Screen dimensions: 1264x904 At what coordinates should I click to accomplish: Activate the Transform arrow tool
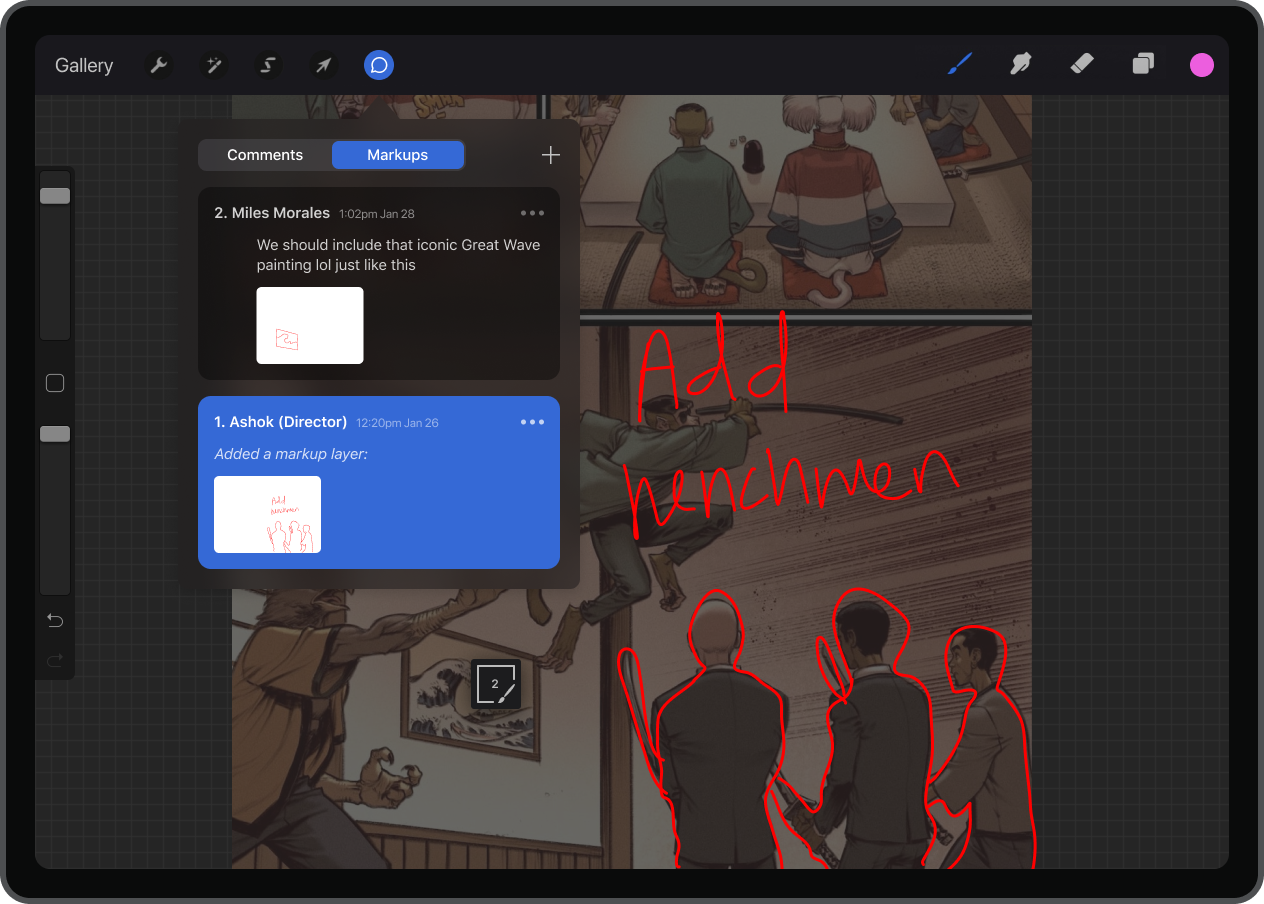click(x=323, y=65)
